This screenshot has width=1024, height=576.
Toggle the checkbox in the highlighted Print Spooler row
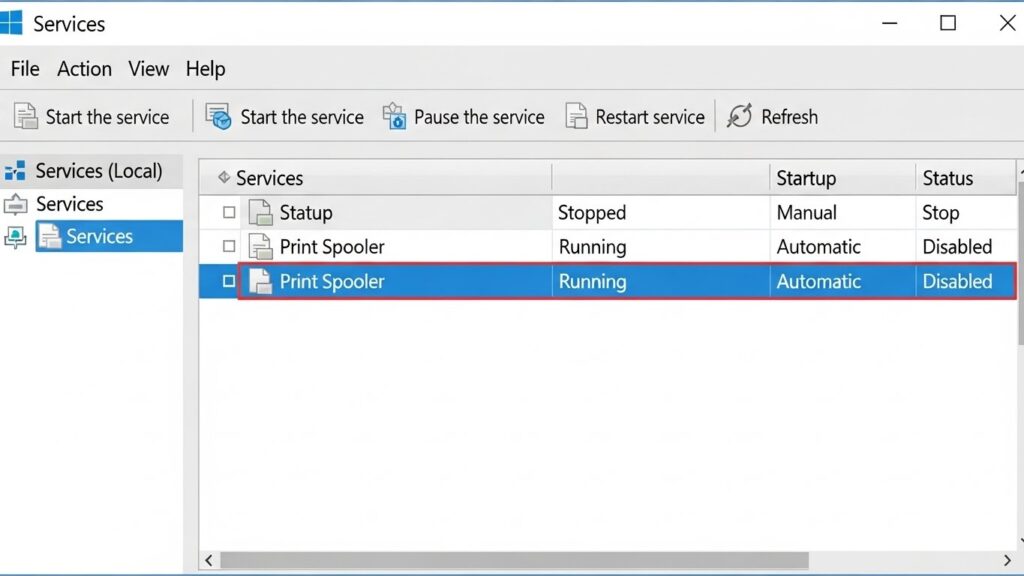point(229,282)
